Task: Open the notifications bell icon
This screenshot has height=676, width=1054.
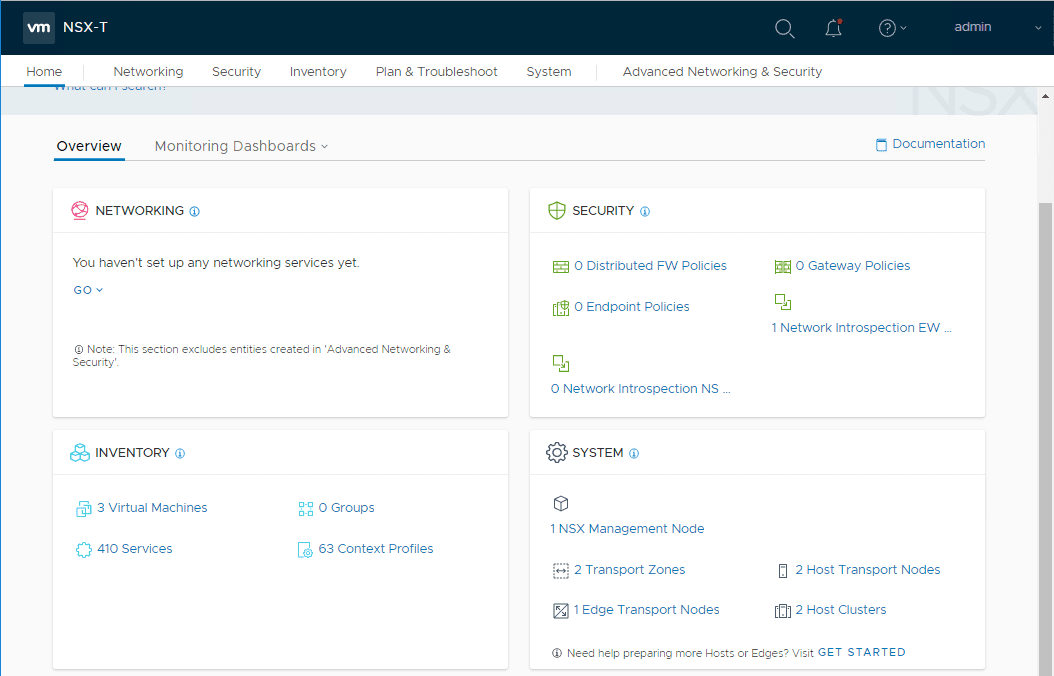Action: click(x=833, y=28)
